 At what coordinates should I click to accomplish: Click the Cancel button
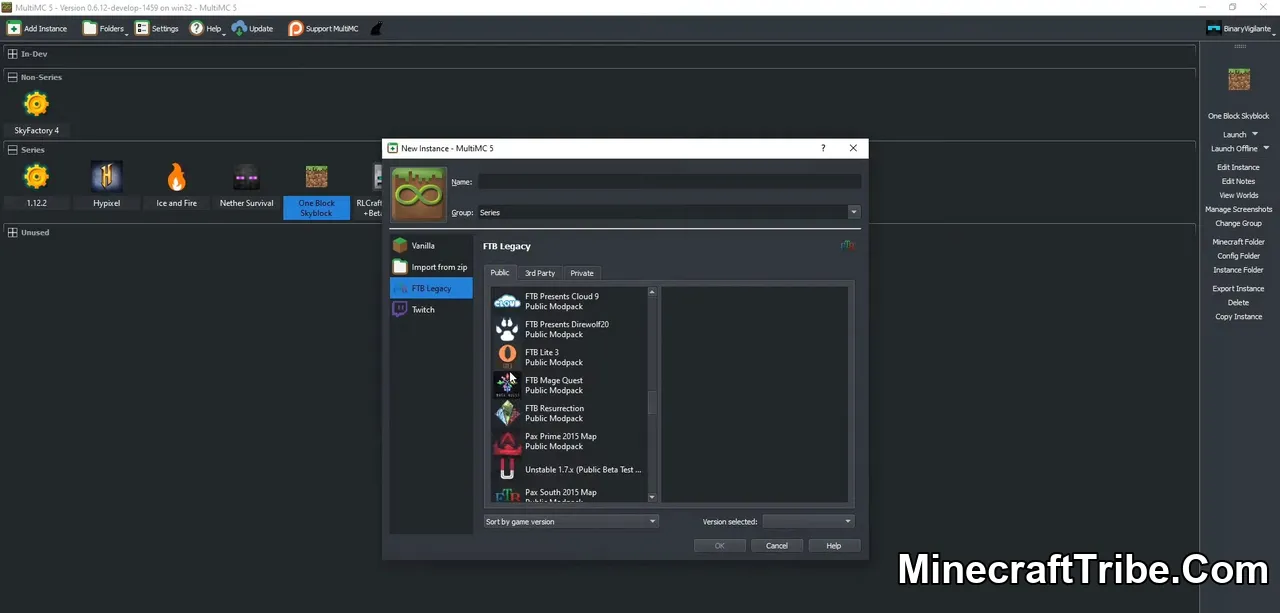coord(777,546)
